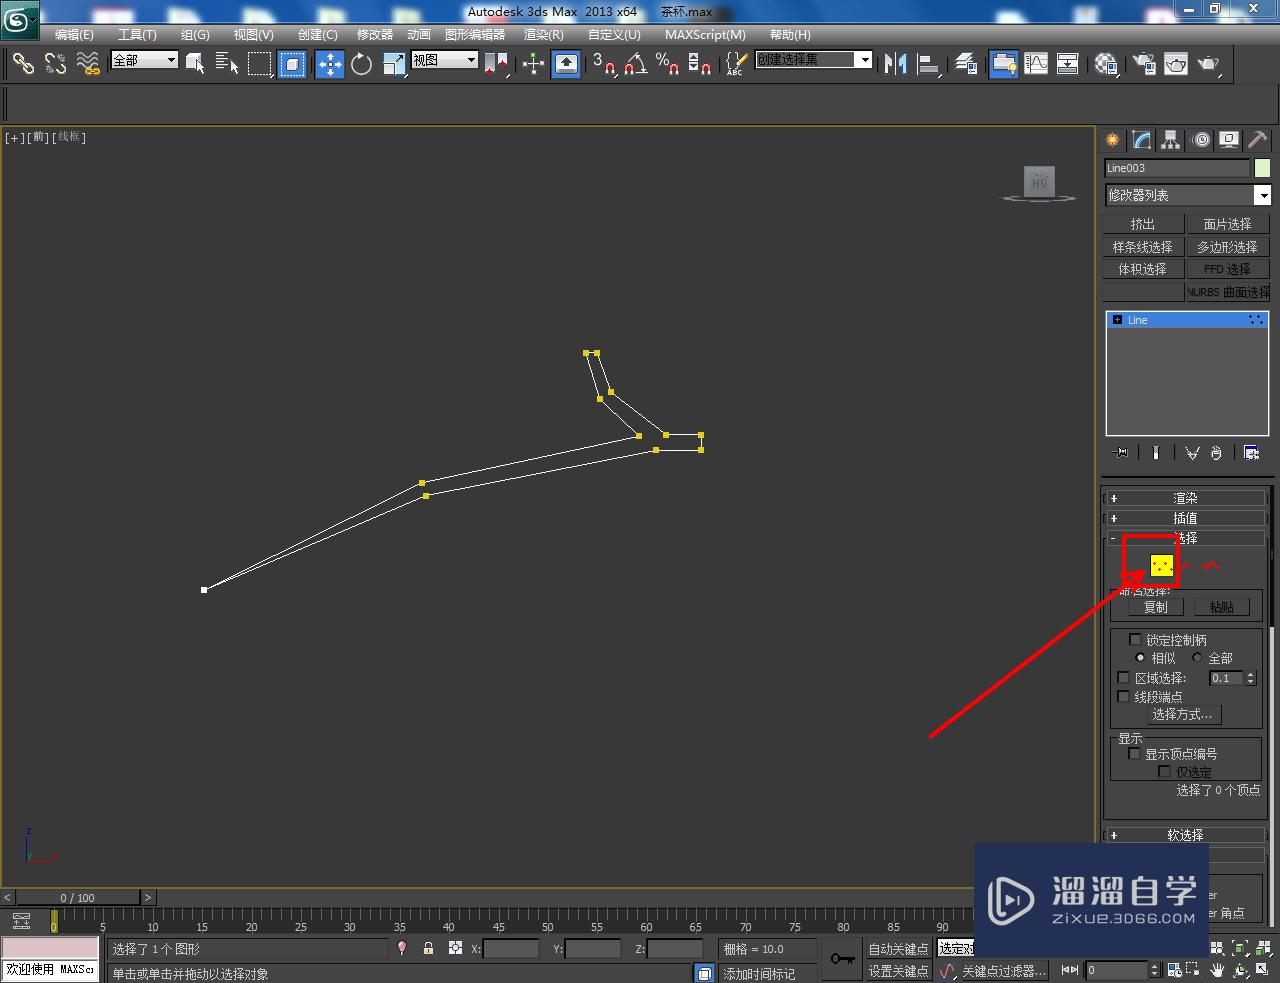This screenshot has width=1280, height=983.
Task: Click the Vertex sub-object level icon
Action: click(x=1161, y=566)
